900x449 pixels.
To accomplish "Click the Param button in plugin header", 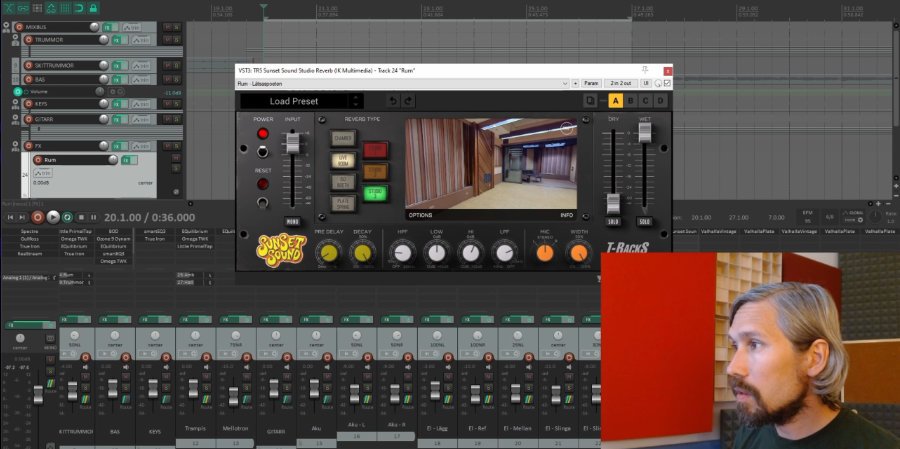I will [x=591, y=83].
